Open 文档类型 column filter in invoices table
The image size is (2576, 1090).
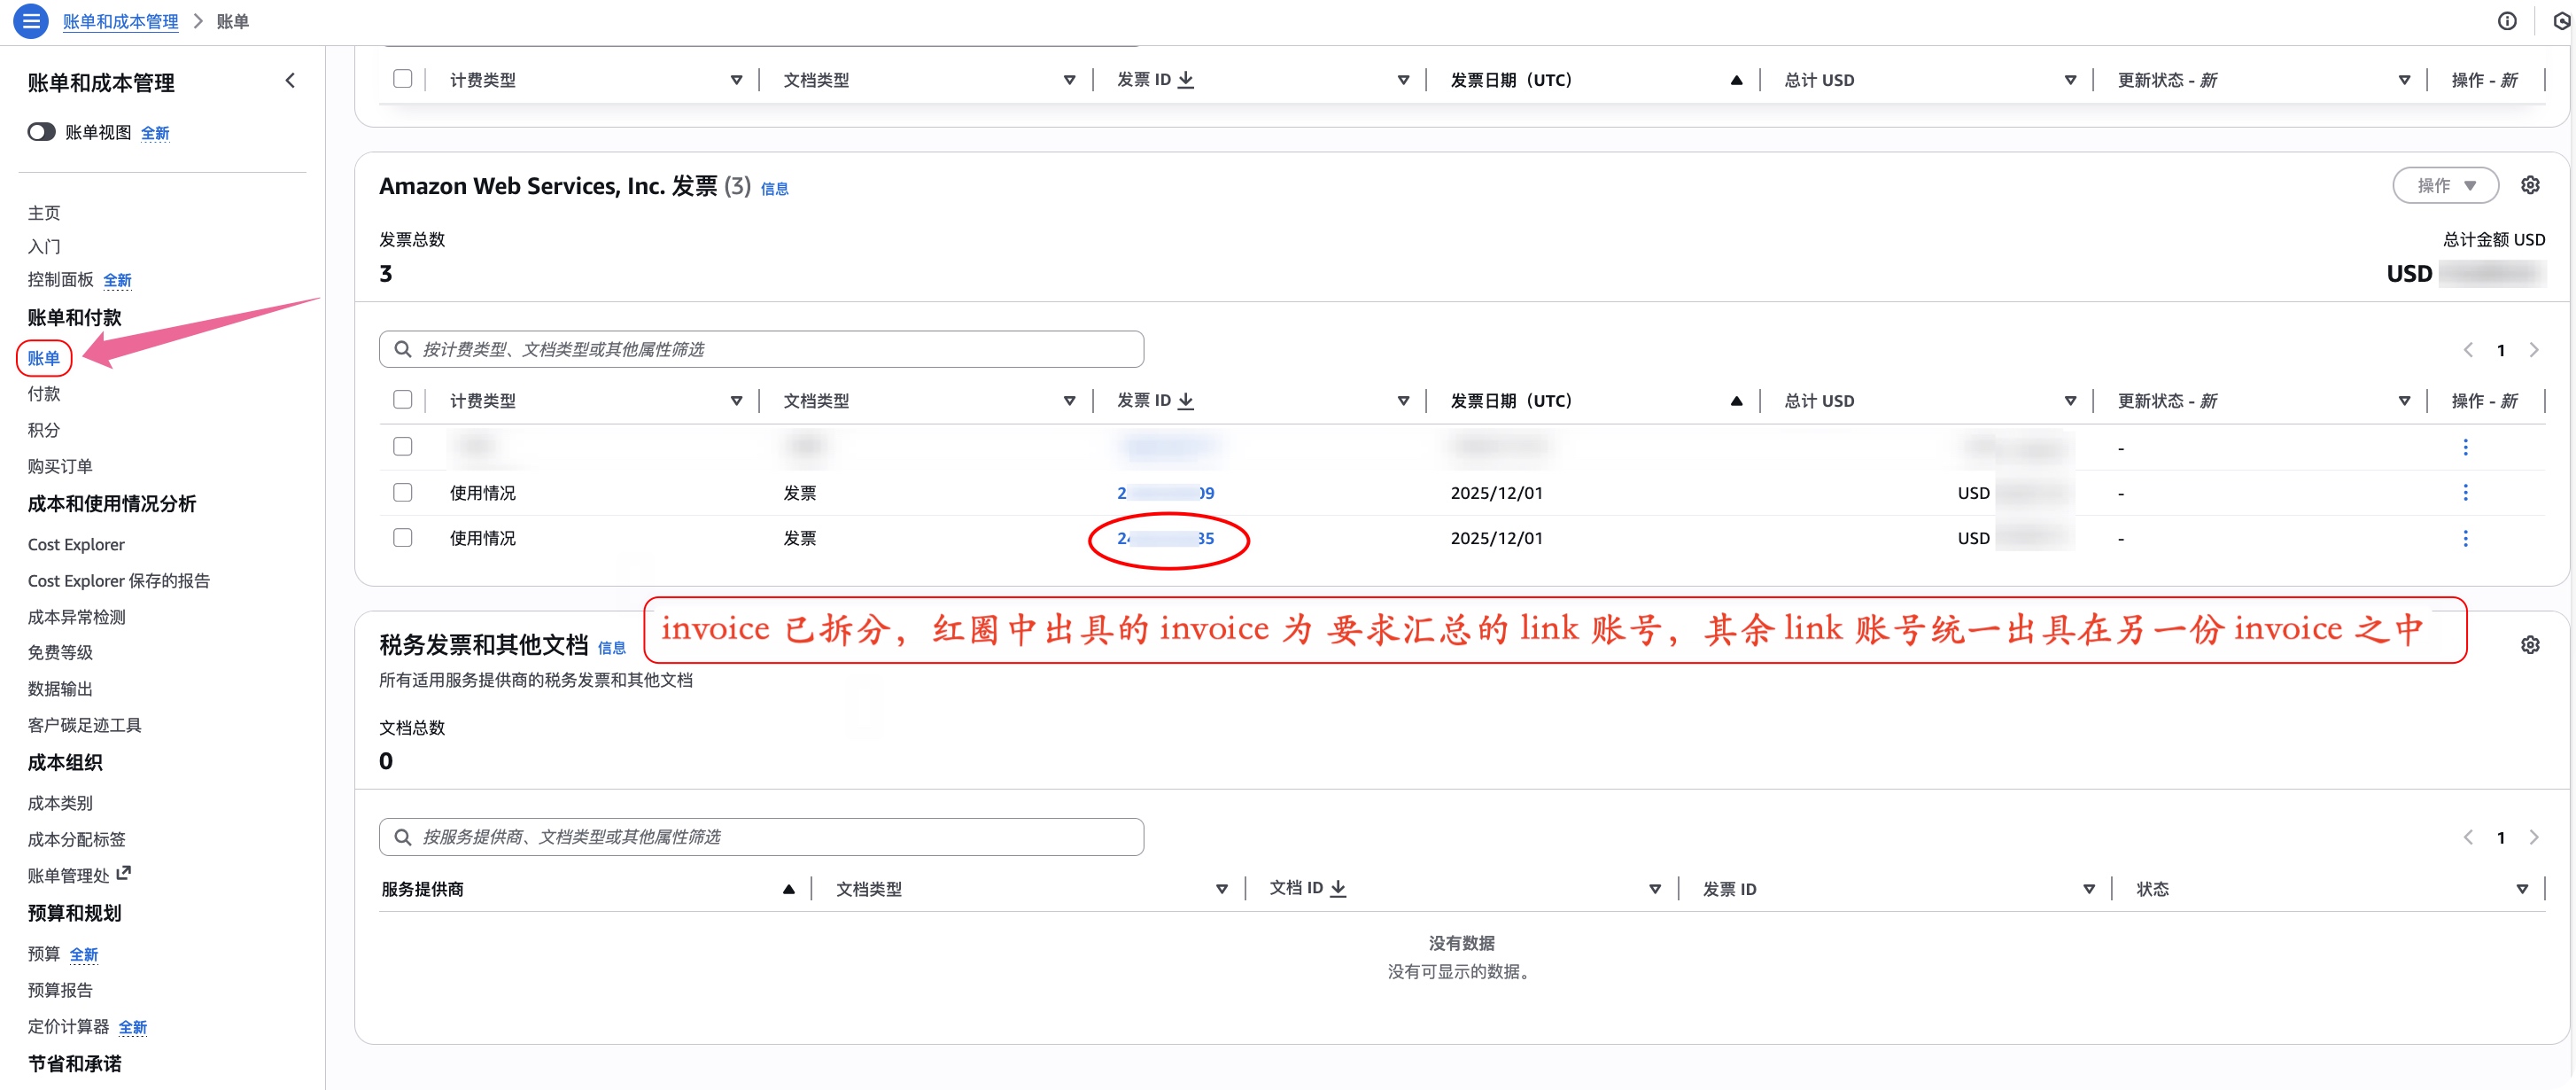click(x=1069, y=401)
